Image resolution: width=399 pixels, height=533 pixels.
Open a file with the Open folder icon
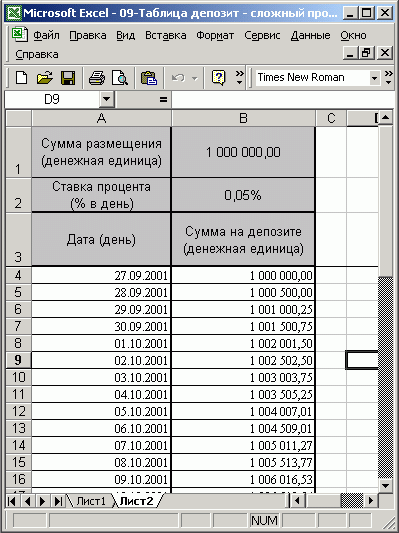click(x=45, y=78)
